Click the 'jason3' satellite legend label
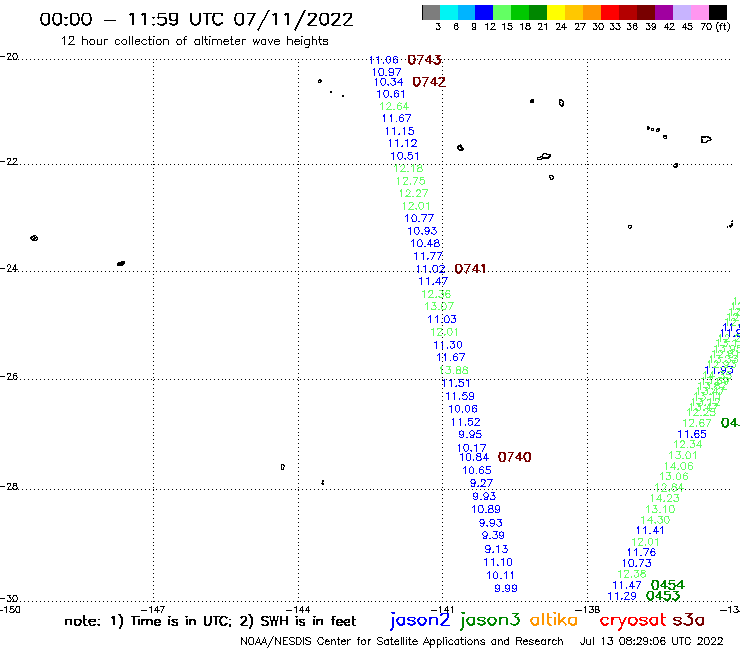The height and width of the screenshot is (650, 740). (490, 620)
